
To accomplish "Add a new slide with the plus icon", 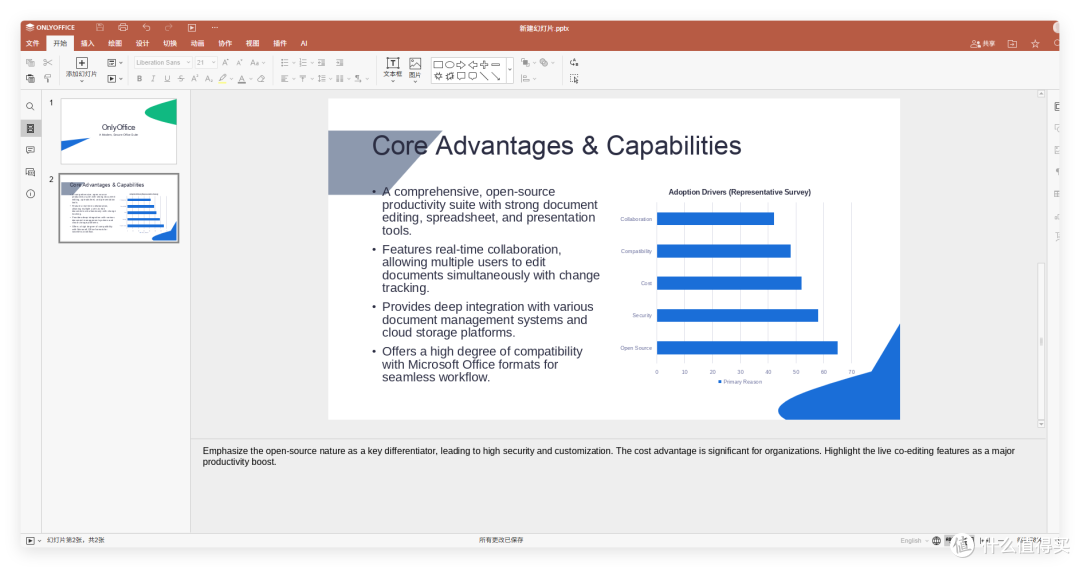I will pyautogui.click(x=81, y=63).
